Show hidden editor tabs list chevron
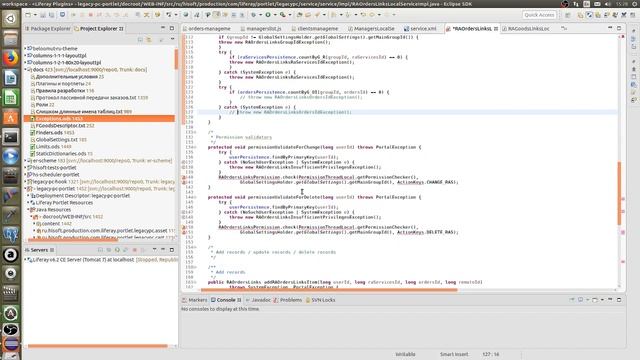This screenshot has height=360, width=640. pos(564,28)
